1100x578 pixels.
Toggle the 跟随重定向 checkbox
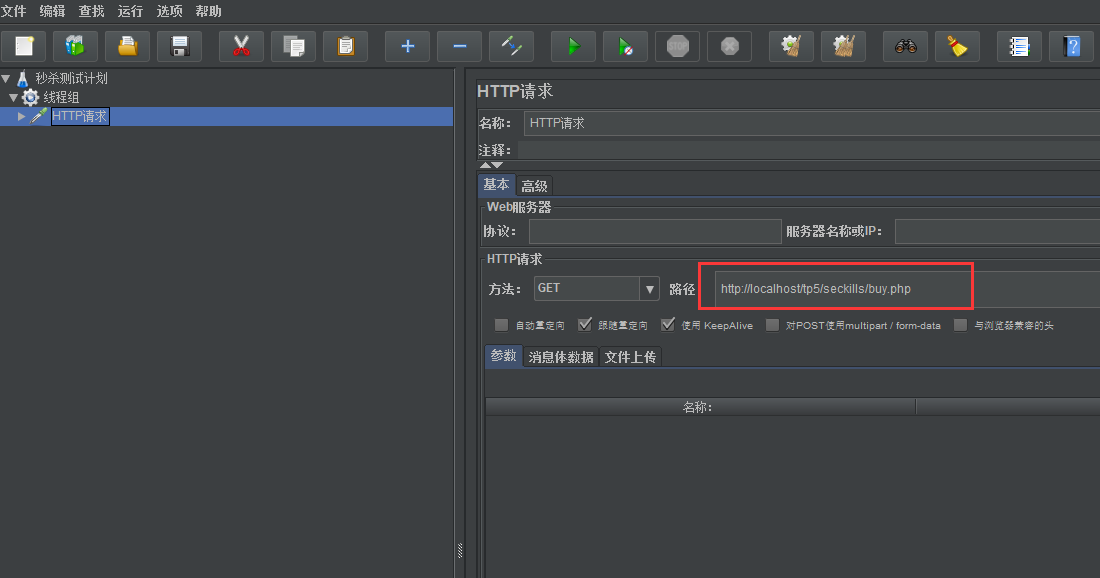584,325
